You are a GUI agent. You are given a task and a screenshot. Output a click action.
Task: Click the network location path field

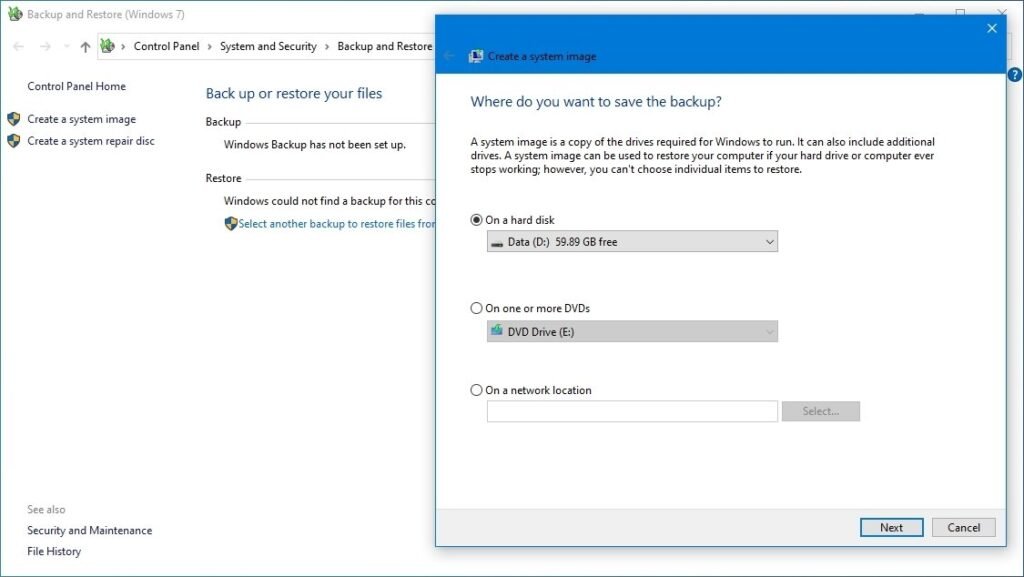(x=632, y=411)
